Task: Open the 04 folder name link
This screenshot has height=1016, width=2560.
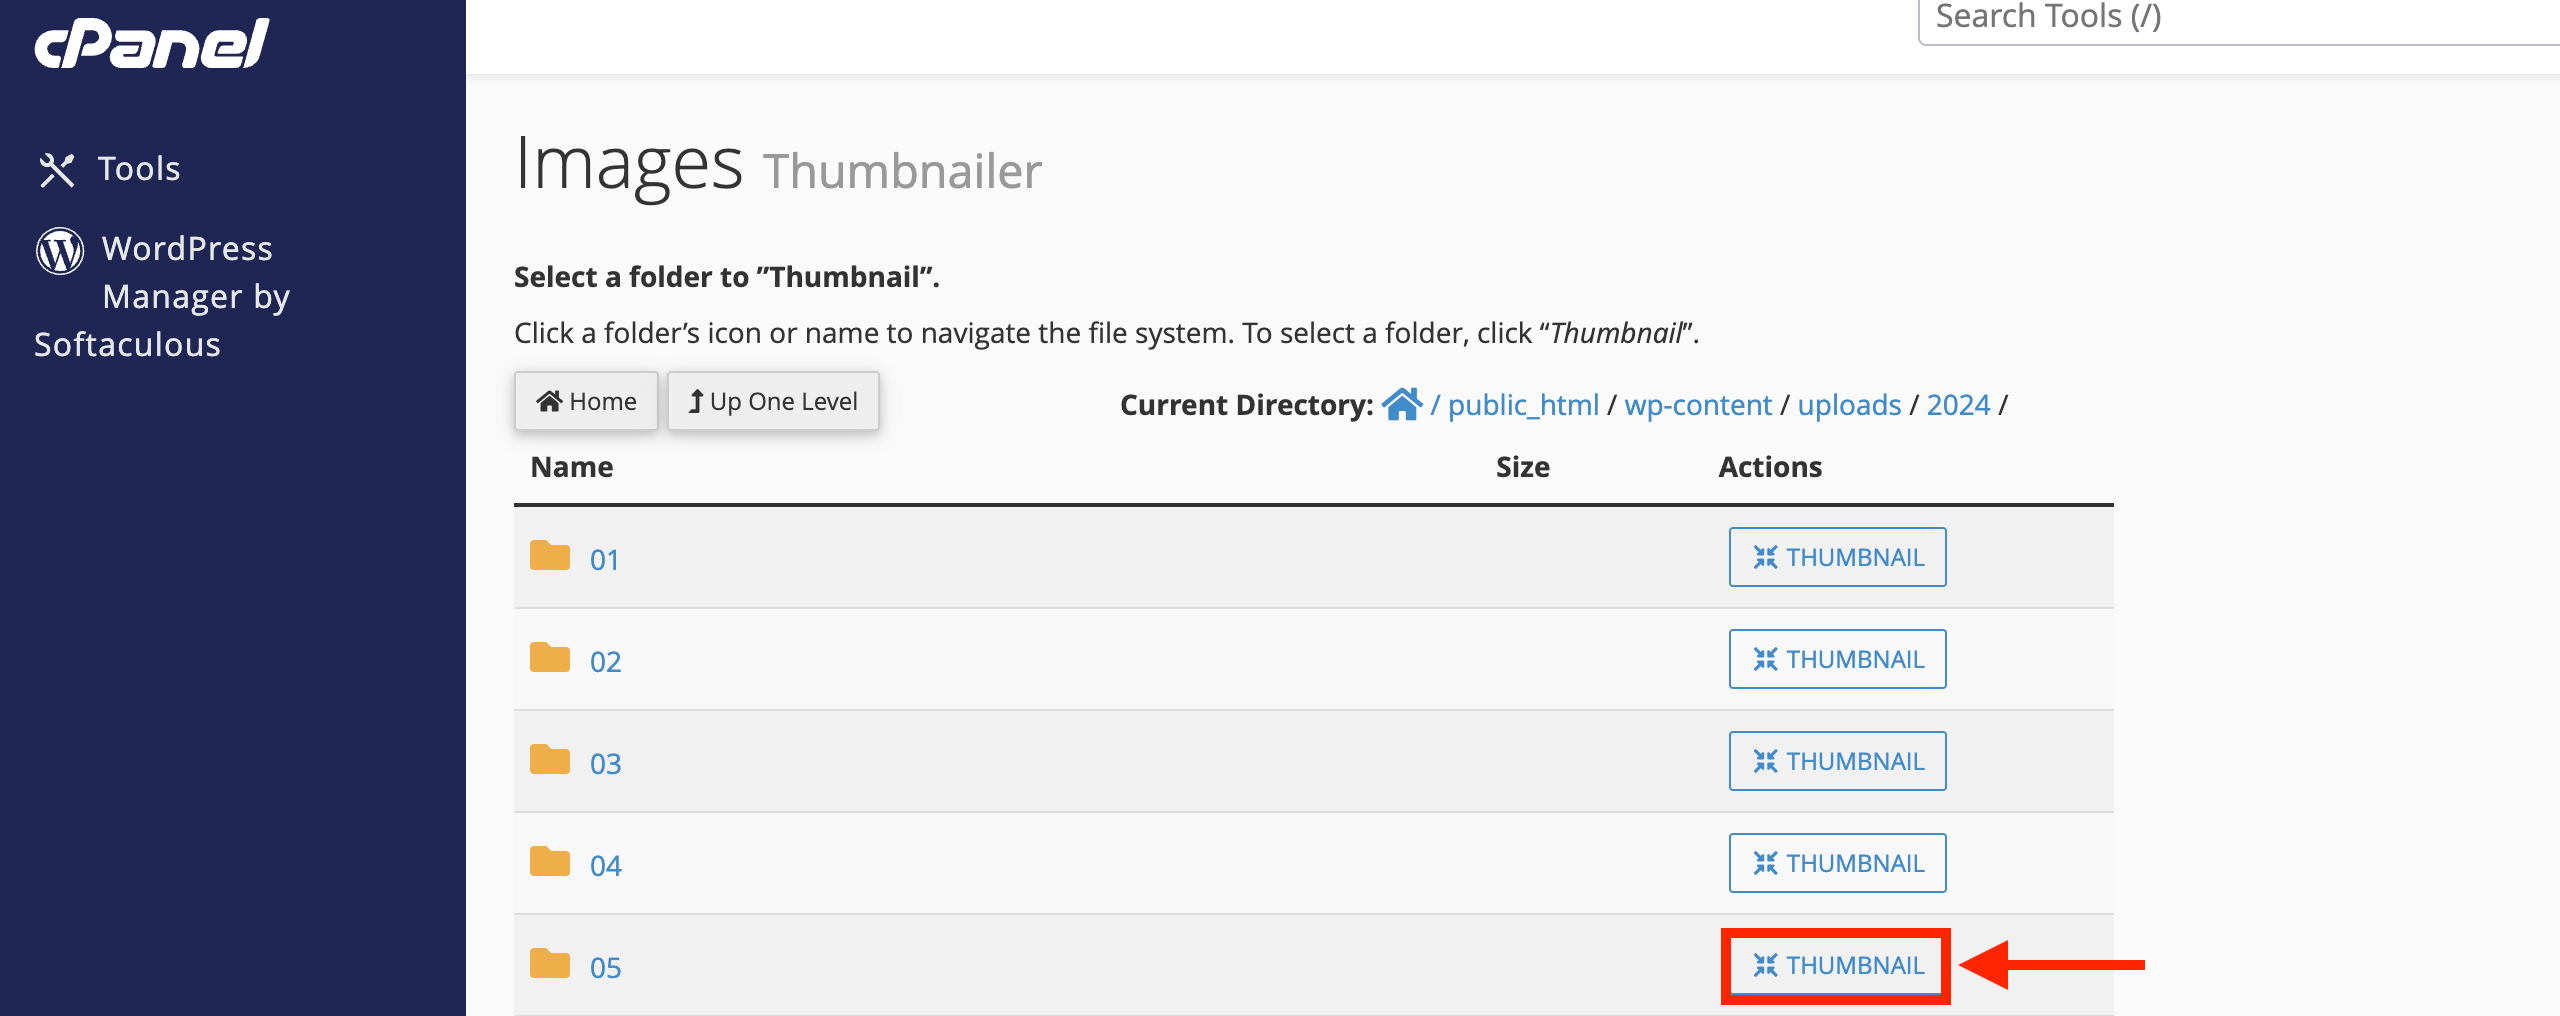Action: tap(605, 866)
